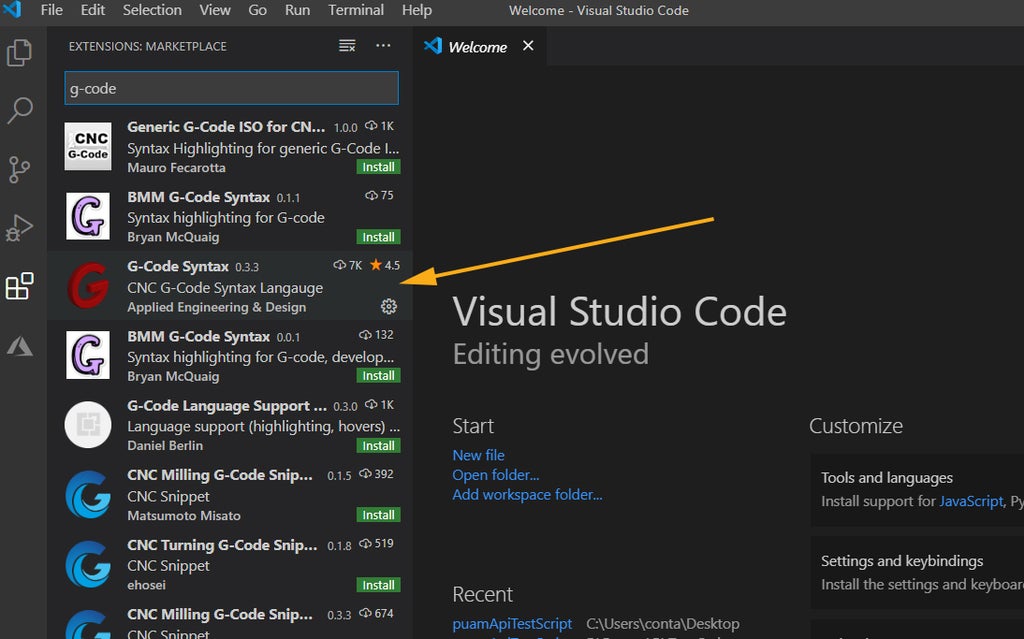Click the CNC G-Code extension logo

pos(88,146)
